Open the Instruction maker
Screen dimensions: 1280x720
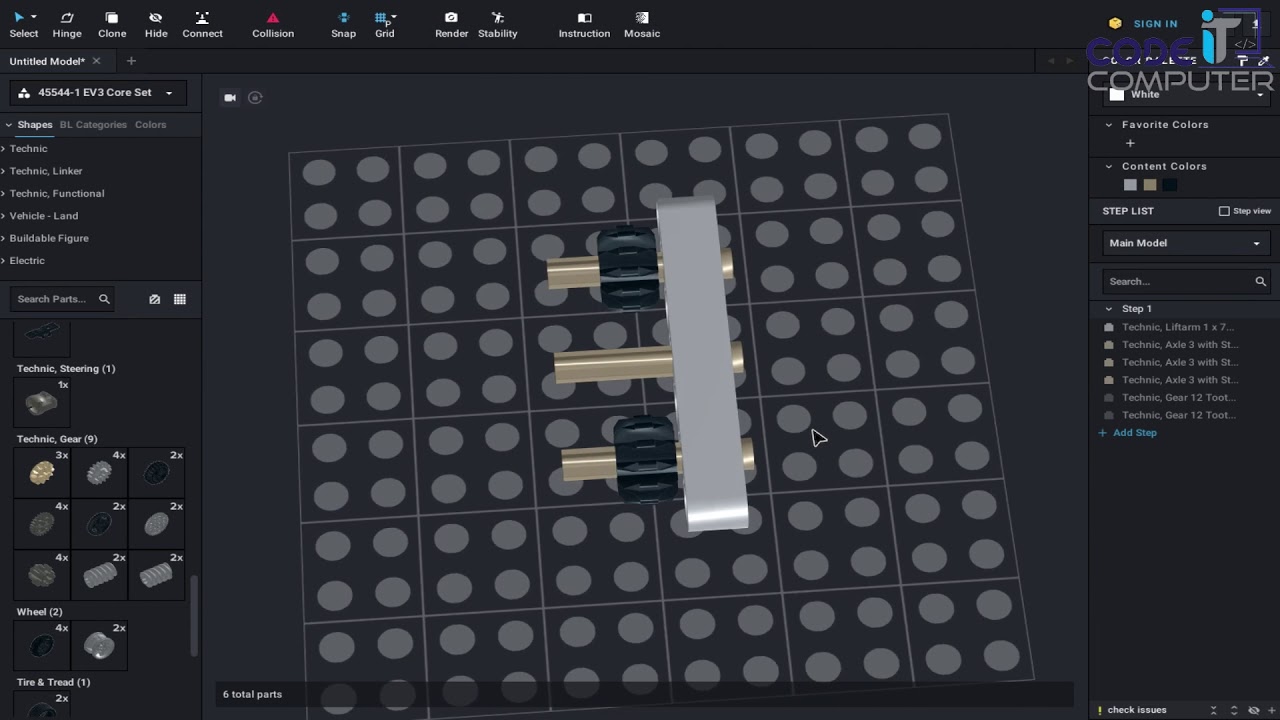[x=584, y=24]
